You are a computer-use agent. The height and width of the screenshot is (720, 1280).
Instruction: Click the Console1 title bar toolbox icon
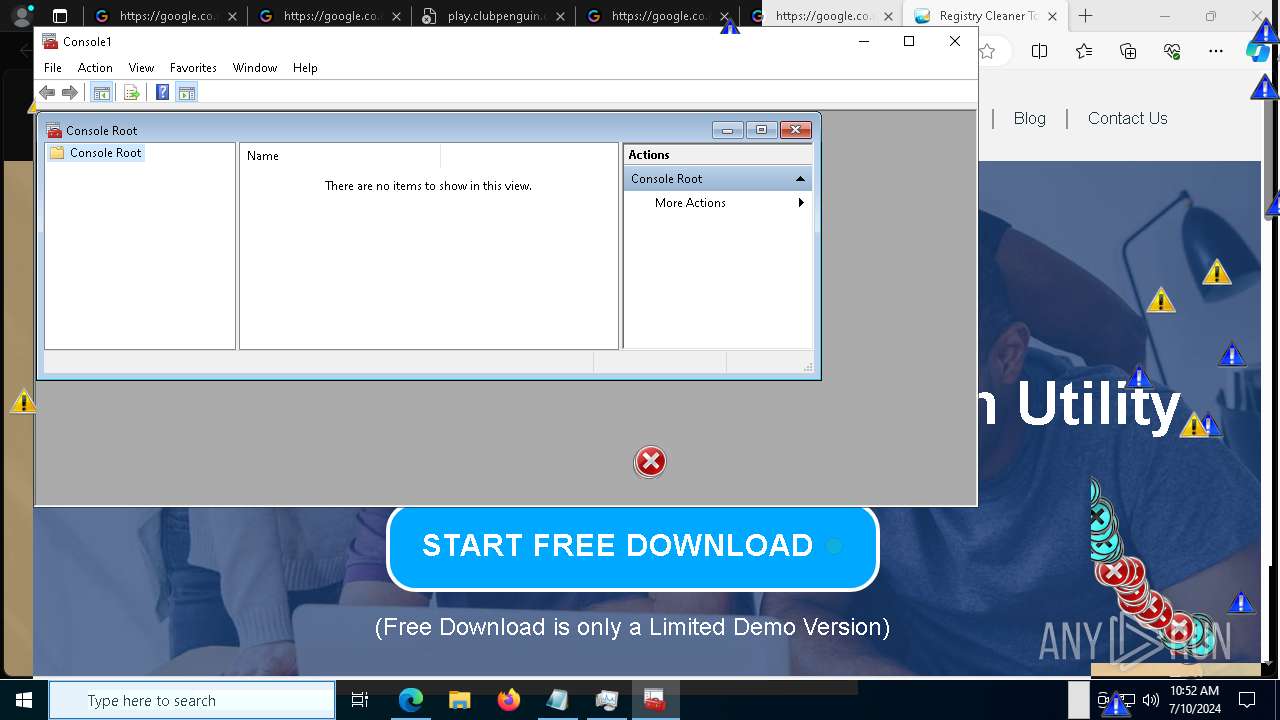50,41
